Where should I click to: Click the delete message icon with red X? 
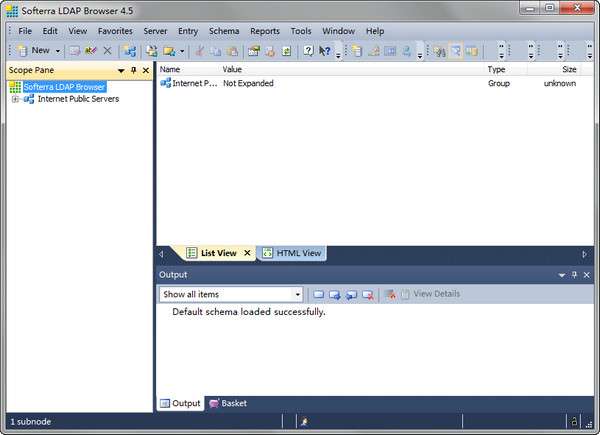tap(368, 294)
